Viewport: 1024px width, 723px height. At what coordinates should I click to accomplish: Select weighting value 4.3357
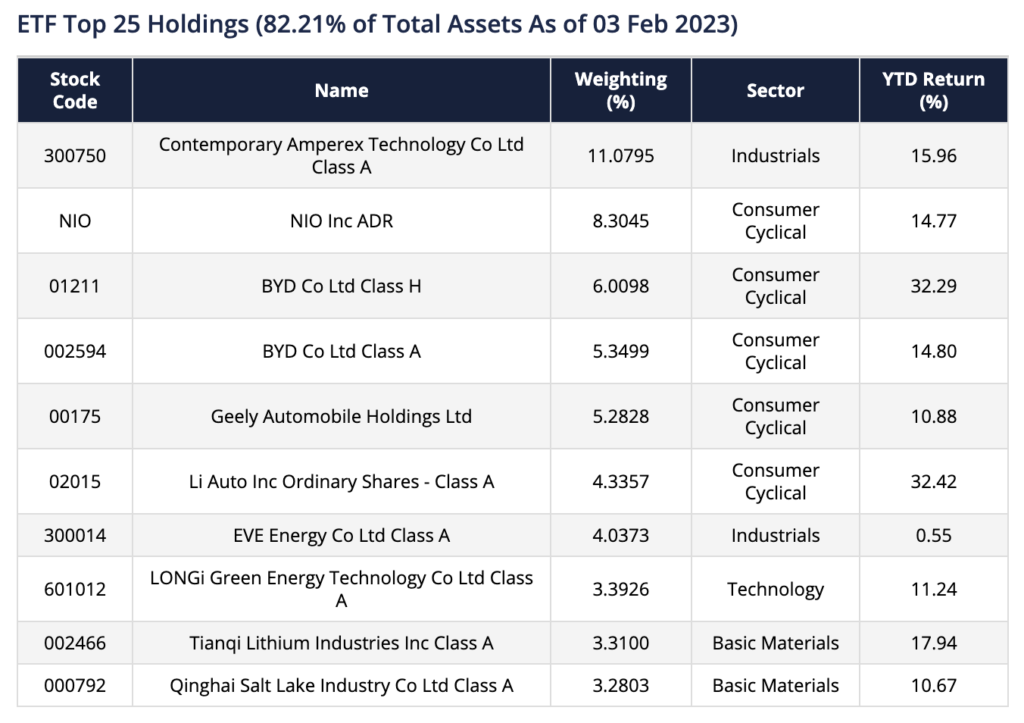(620, 482)
